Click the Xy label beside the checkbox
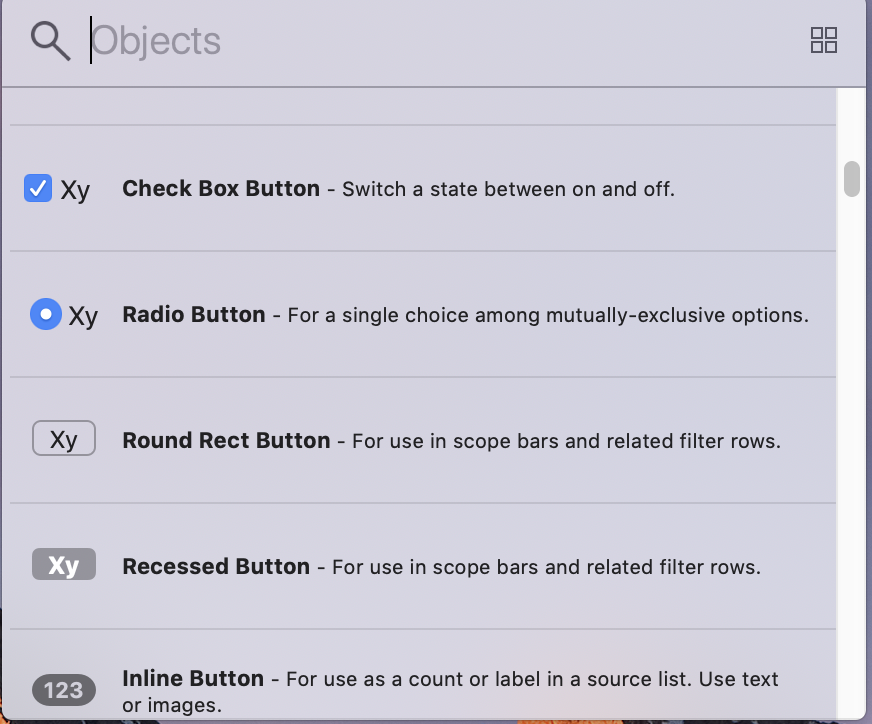872x724 pixels. (x=75, y=190)
